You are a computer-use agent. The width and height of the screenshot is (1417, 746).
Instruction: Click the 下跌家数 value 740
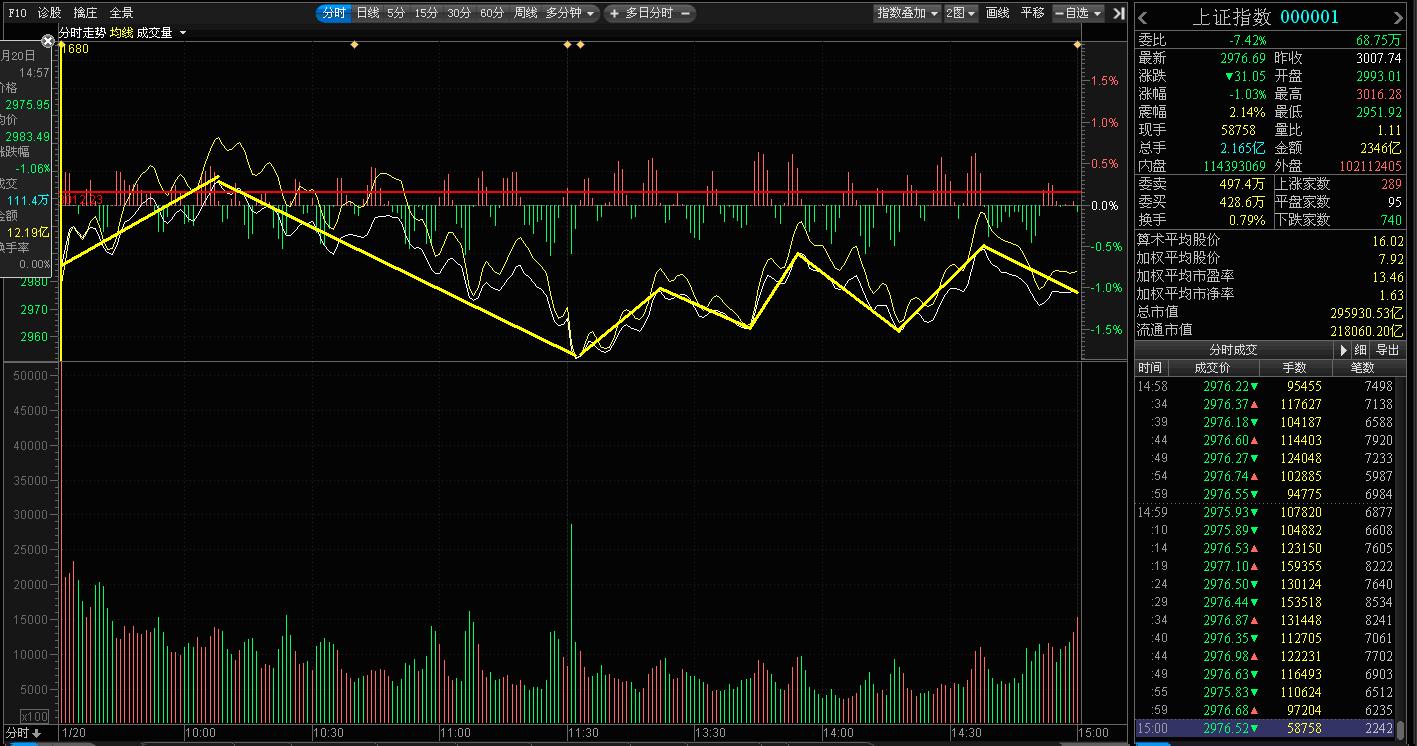click(1392, 220)
